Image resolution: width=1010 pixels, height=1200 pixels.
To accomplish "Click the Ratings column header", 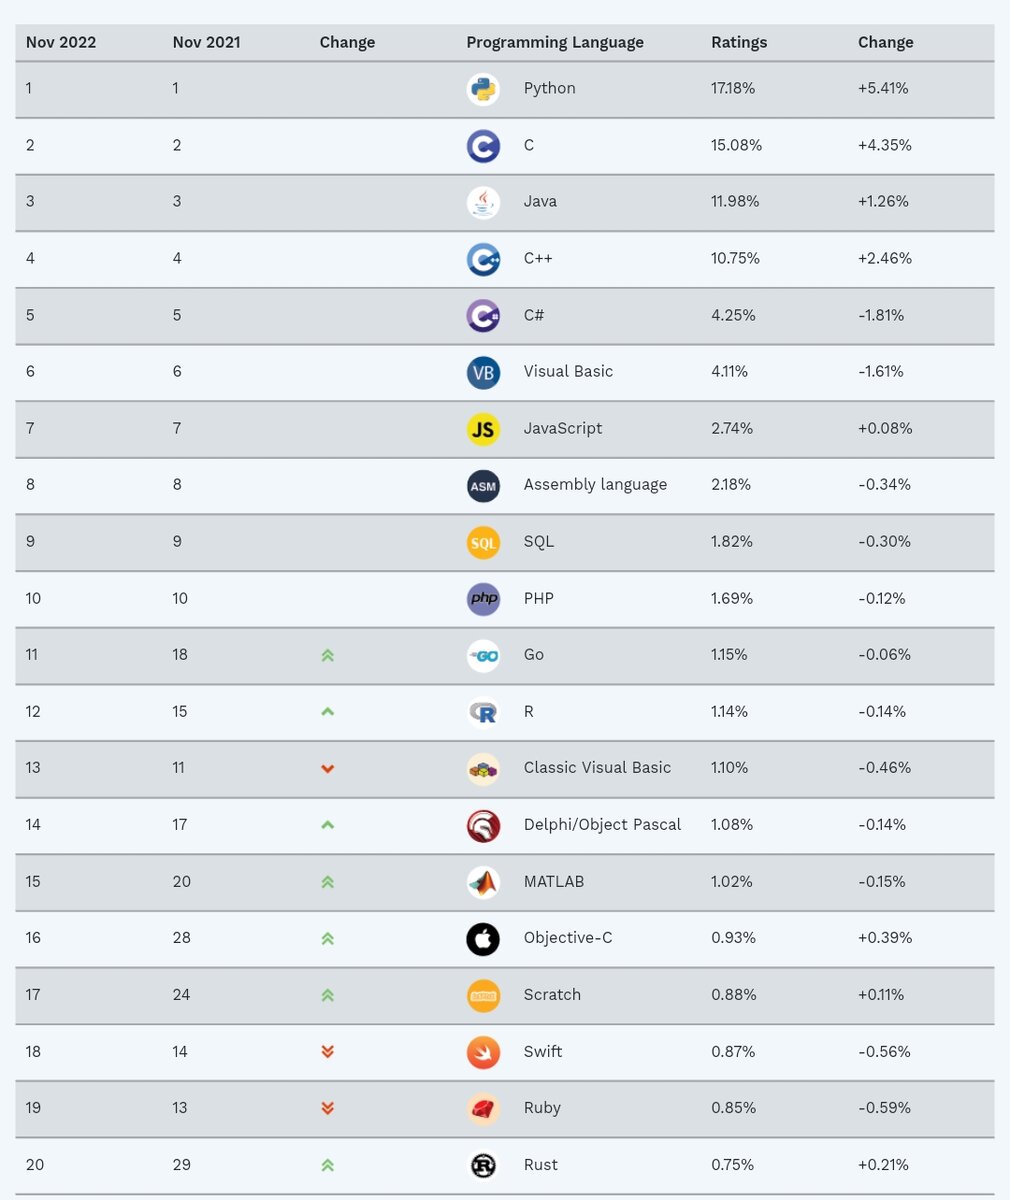I will point(739,42).
